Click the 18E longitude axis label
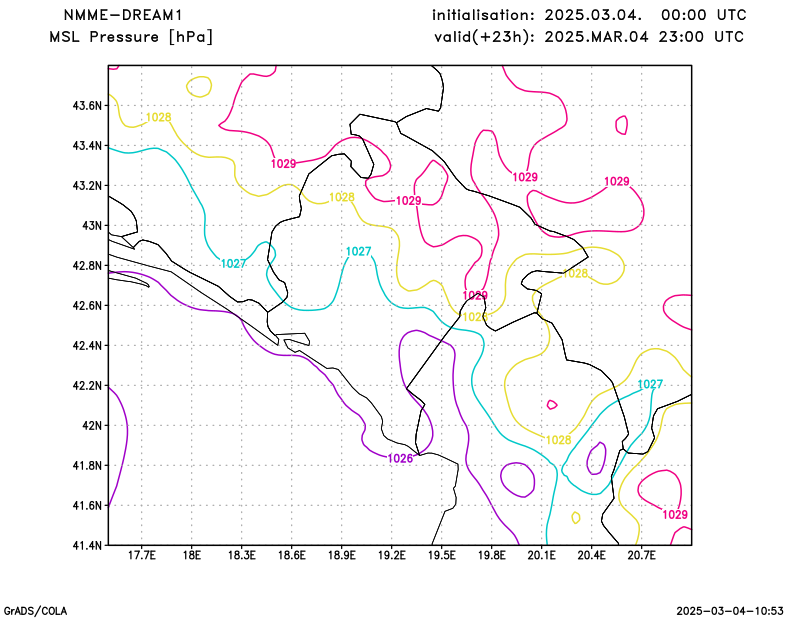This screenshot has width=800, height=618. (x=191, y=555)
